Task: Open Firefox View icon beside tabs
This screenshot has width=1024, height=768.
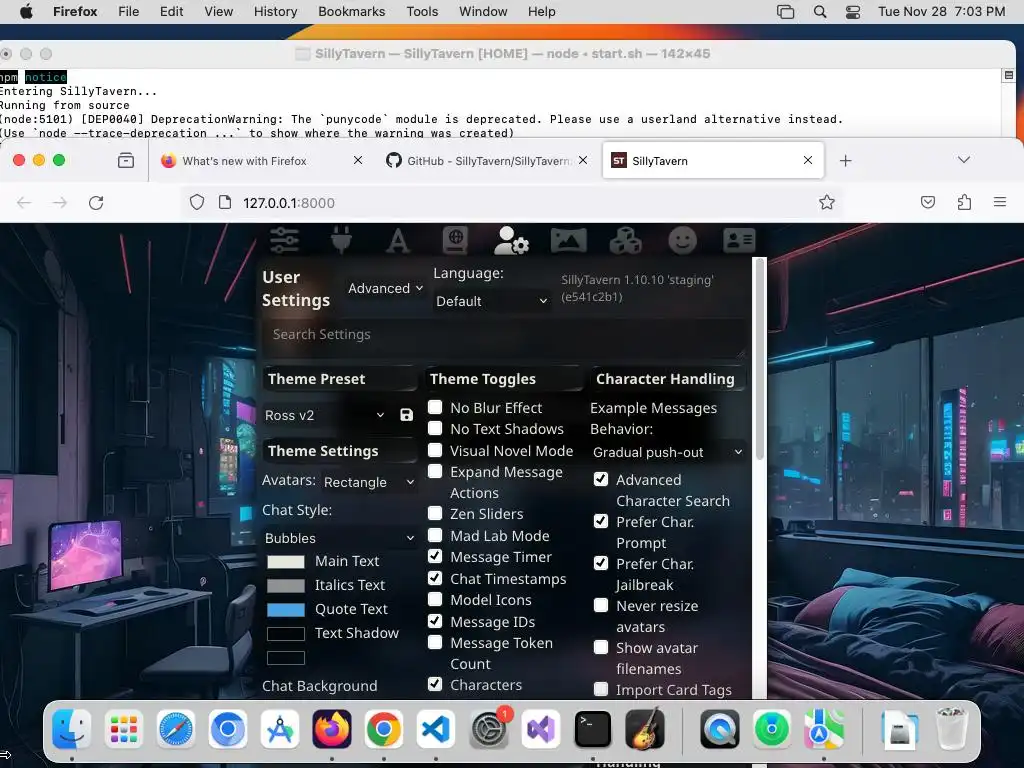Action: point(126,160)
